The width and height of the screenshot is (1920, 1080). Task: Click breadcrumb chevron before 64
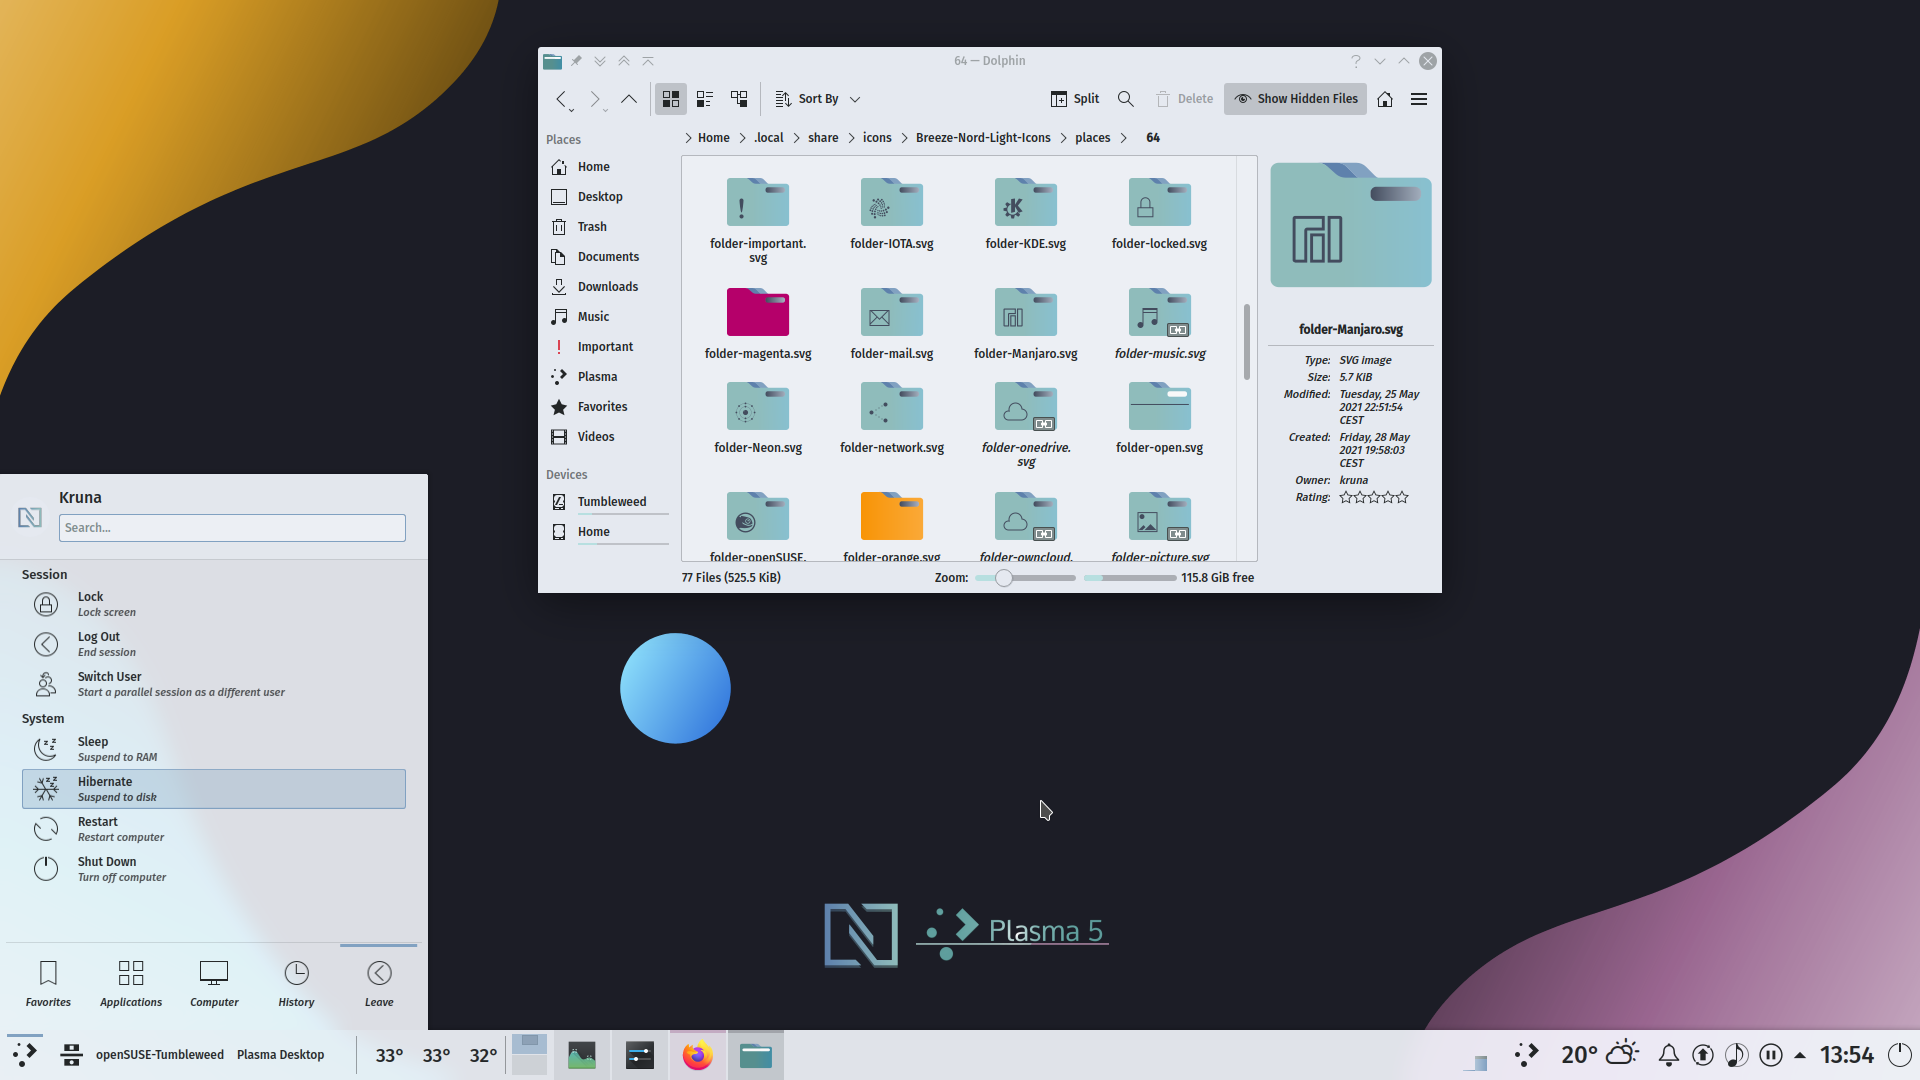pos(1124,138)
